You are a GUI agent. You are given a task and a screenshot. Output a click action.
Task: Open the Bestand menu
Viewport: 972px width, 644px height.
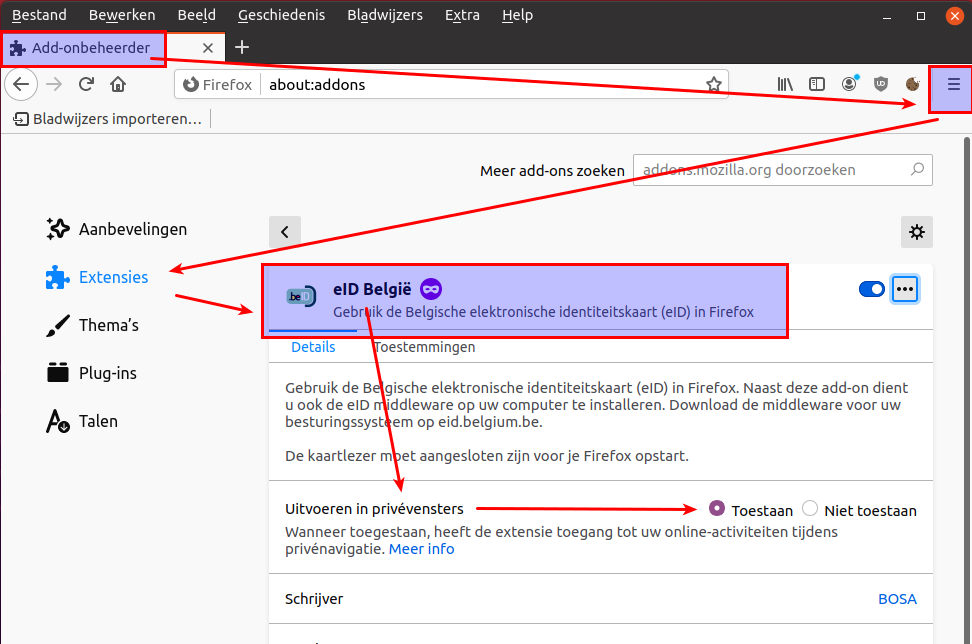point(39,15)
